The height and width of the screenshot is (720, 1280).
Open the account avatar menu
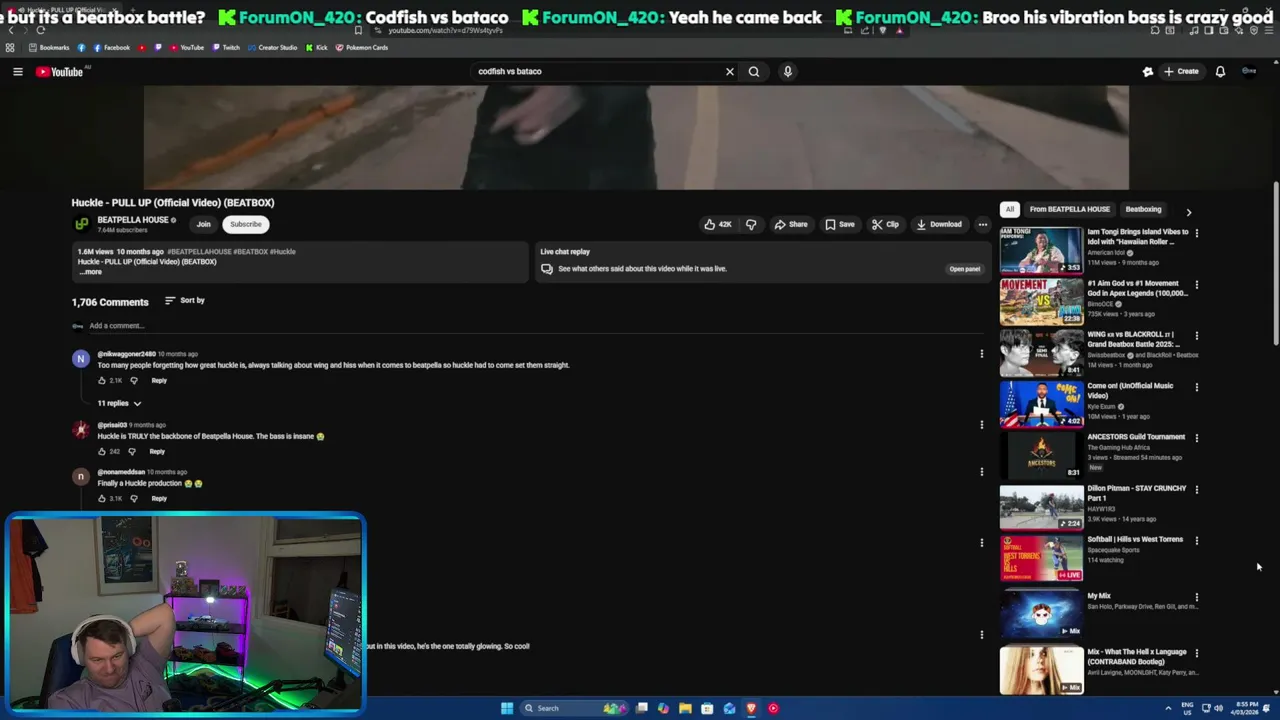[1249, 71]
